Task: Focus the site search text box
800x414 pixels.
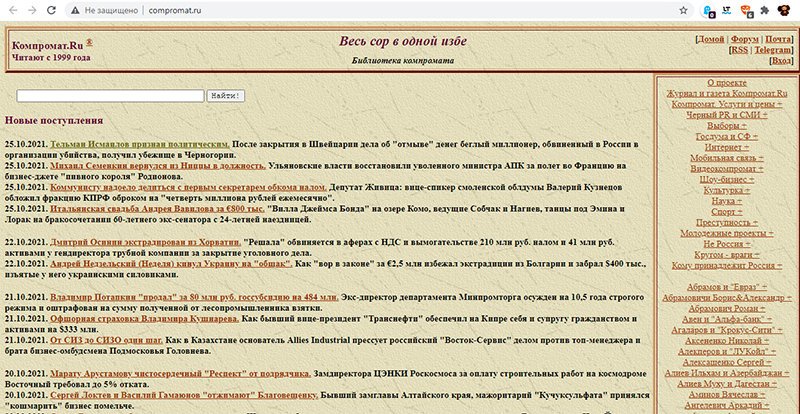Action: coord(110,96)
